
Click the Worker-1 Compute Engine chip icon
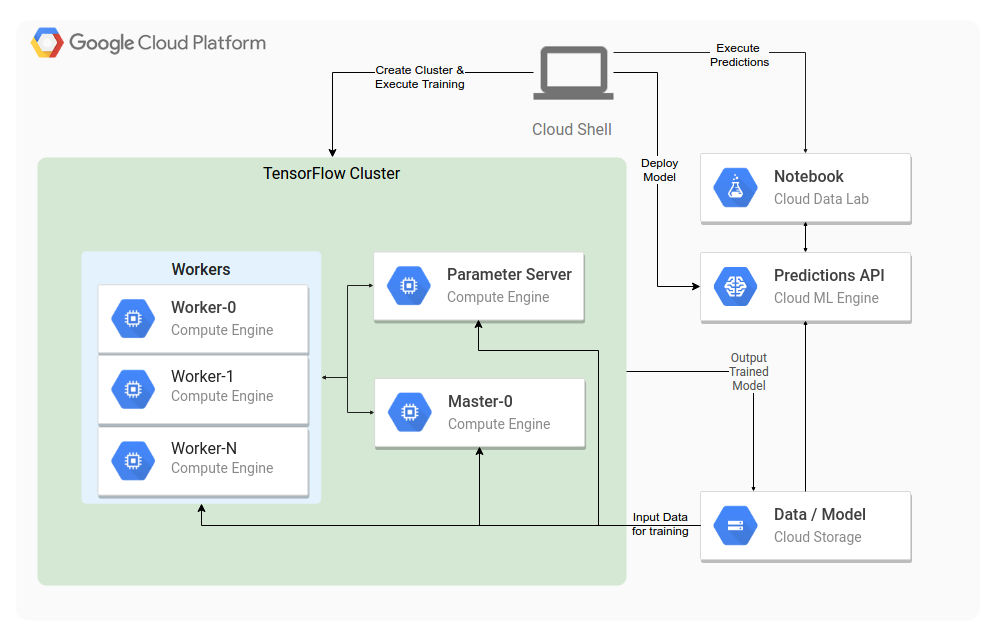pos(132,388)
